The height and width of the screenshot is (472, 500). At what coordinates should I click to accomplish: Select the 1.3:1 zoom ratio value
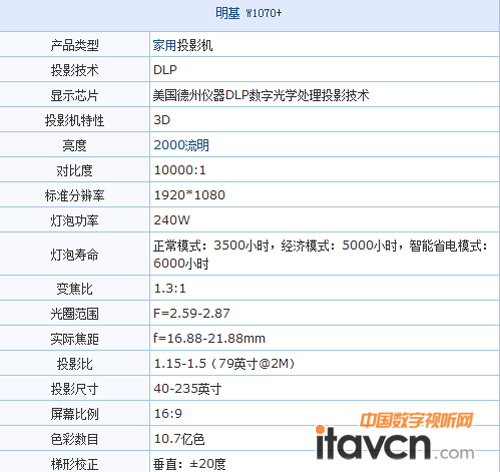tap(170, 289)
